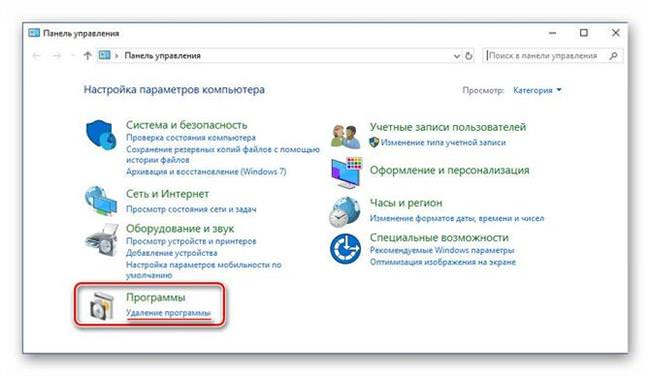Open the User Accounts people icon
Screen dimensions: 650x376
[x=345, y=136]
